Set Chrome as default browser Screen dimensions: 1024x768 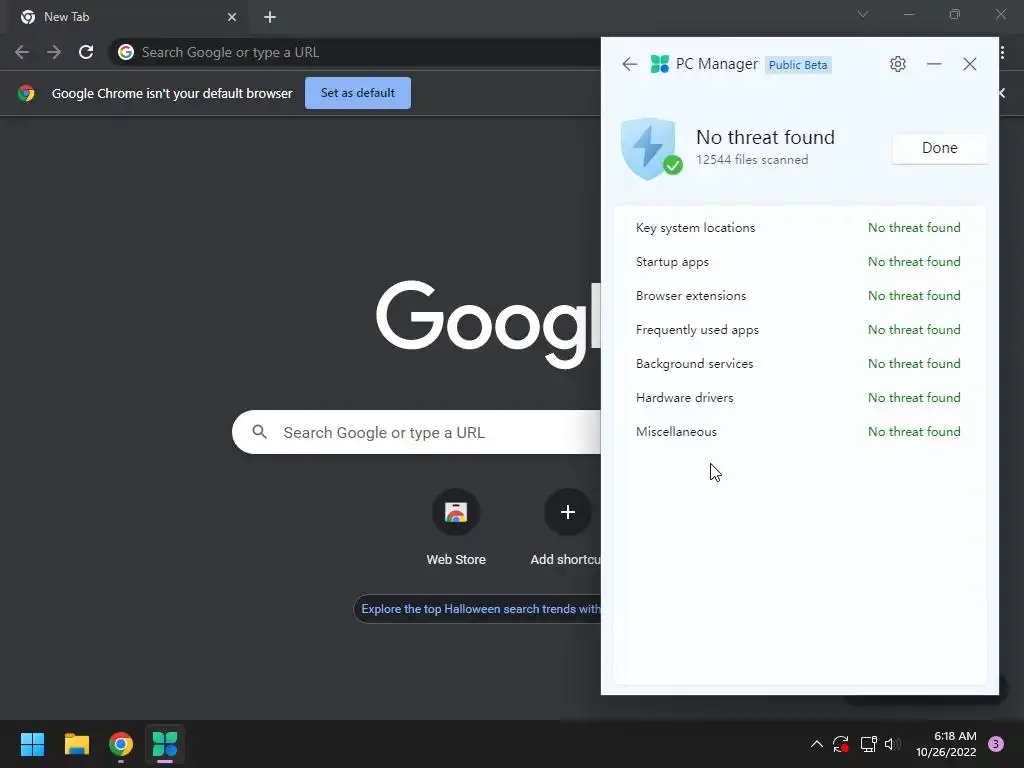pyautogui.click(x=358, y=93)
